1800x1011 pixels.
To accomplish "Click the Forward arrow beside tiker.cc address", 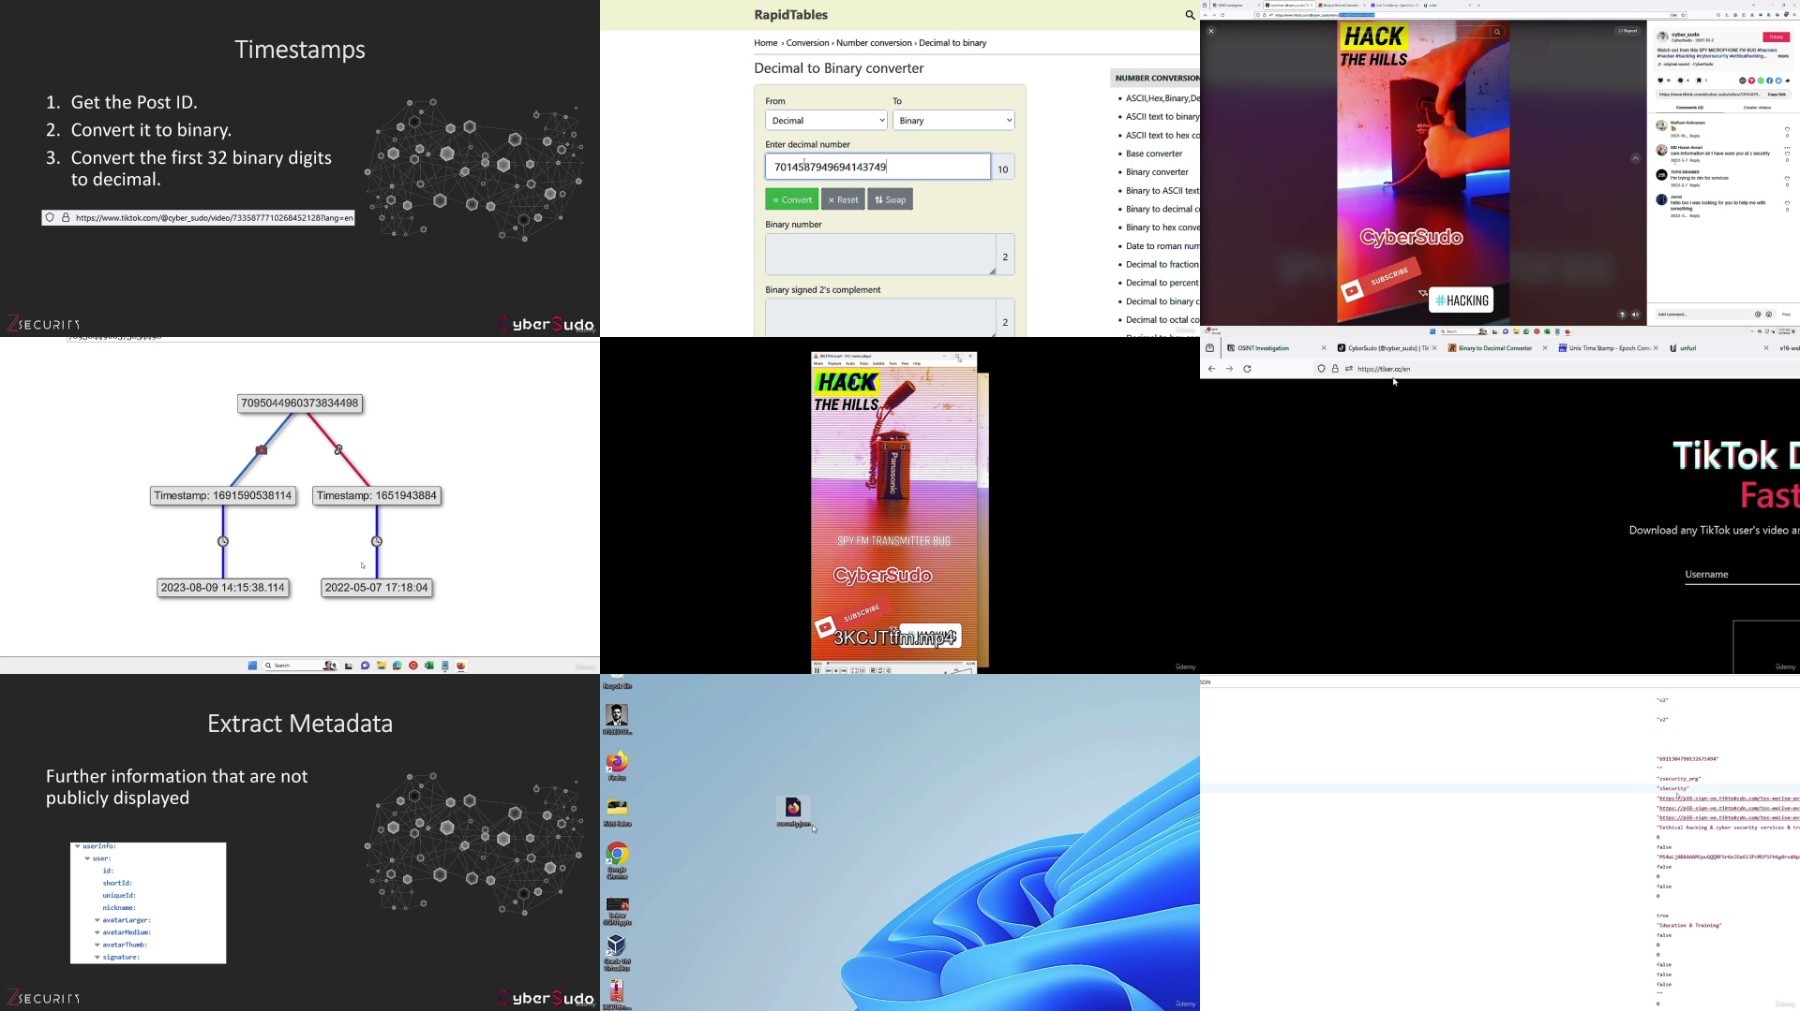I will click(1229, 369).
